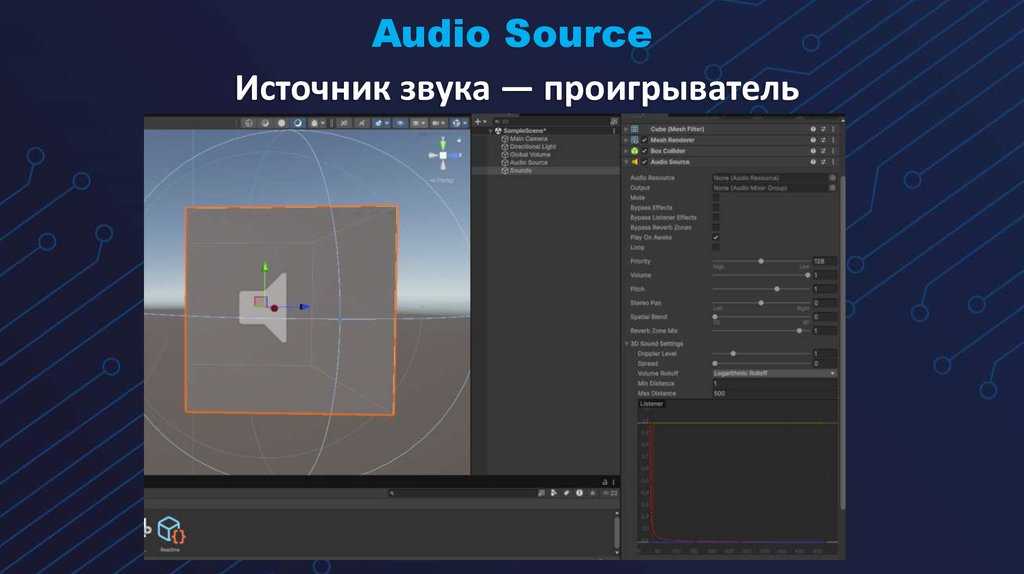Enable Bypass Effects checkbox
Viewport: 1024px width, 574px height.
click(716, 208)
